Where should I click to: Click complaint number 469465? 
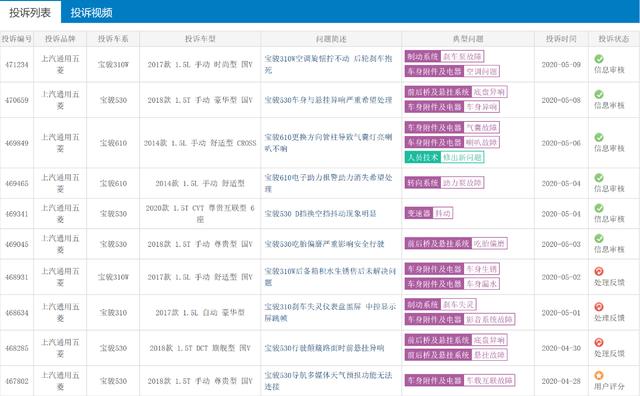(17, 183)
